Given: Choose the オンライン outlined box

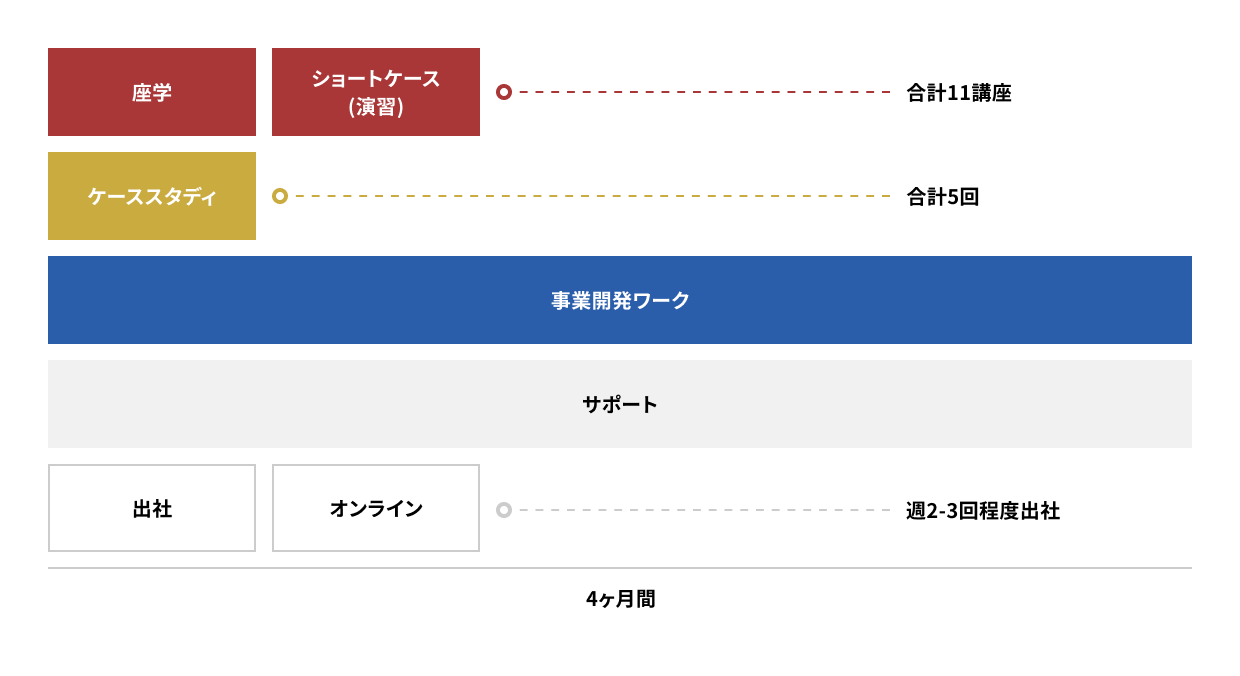Looking at the screenshot, I should pos(376,508).
